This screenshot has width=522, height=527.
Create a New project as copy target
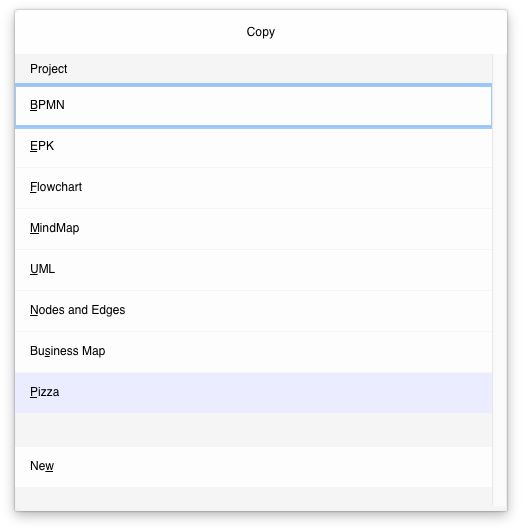[x=253, y=467]
